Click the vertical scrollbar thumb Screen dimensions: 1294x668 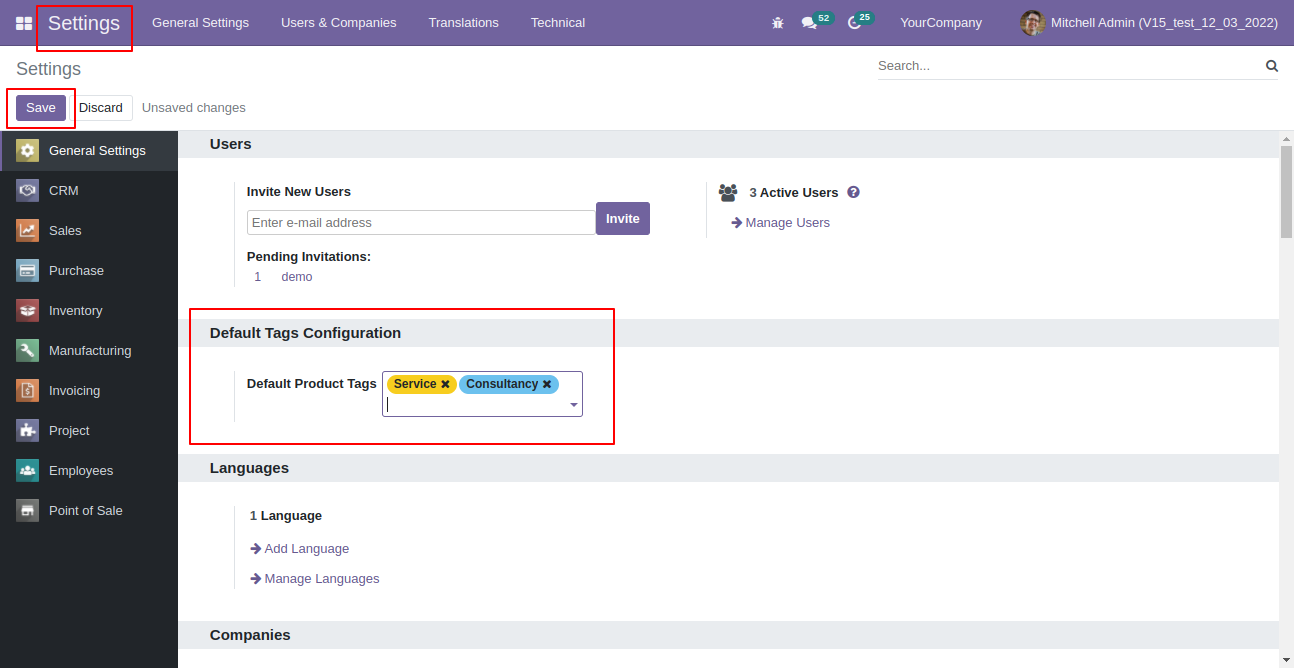1286,191
